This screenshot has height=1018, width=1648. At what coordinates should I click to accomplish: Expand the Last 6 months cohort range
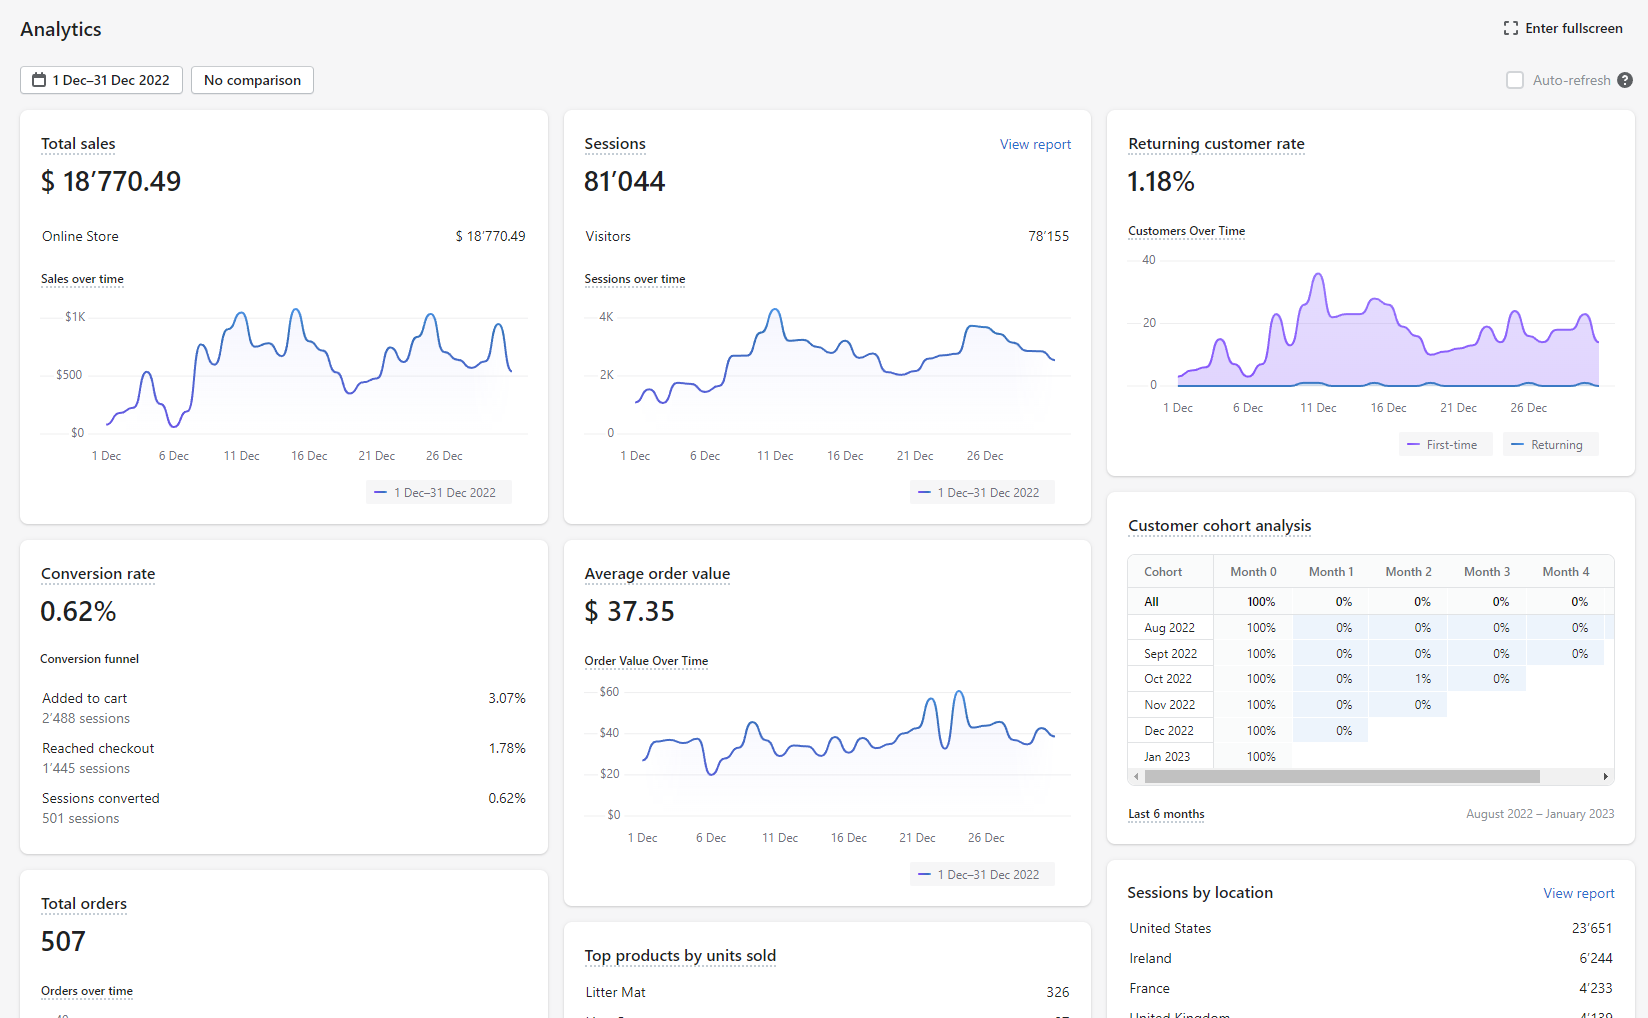click(1166, 814)
